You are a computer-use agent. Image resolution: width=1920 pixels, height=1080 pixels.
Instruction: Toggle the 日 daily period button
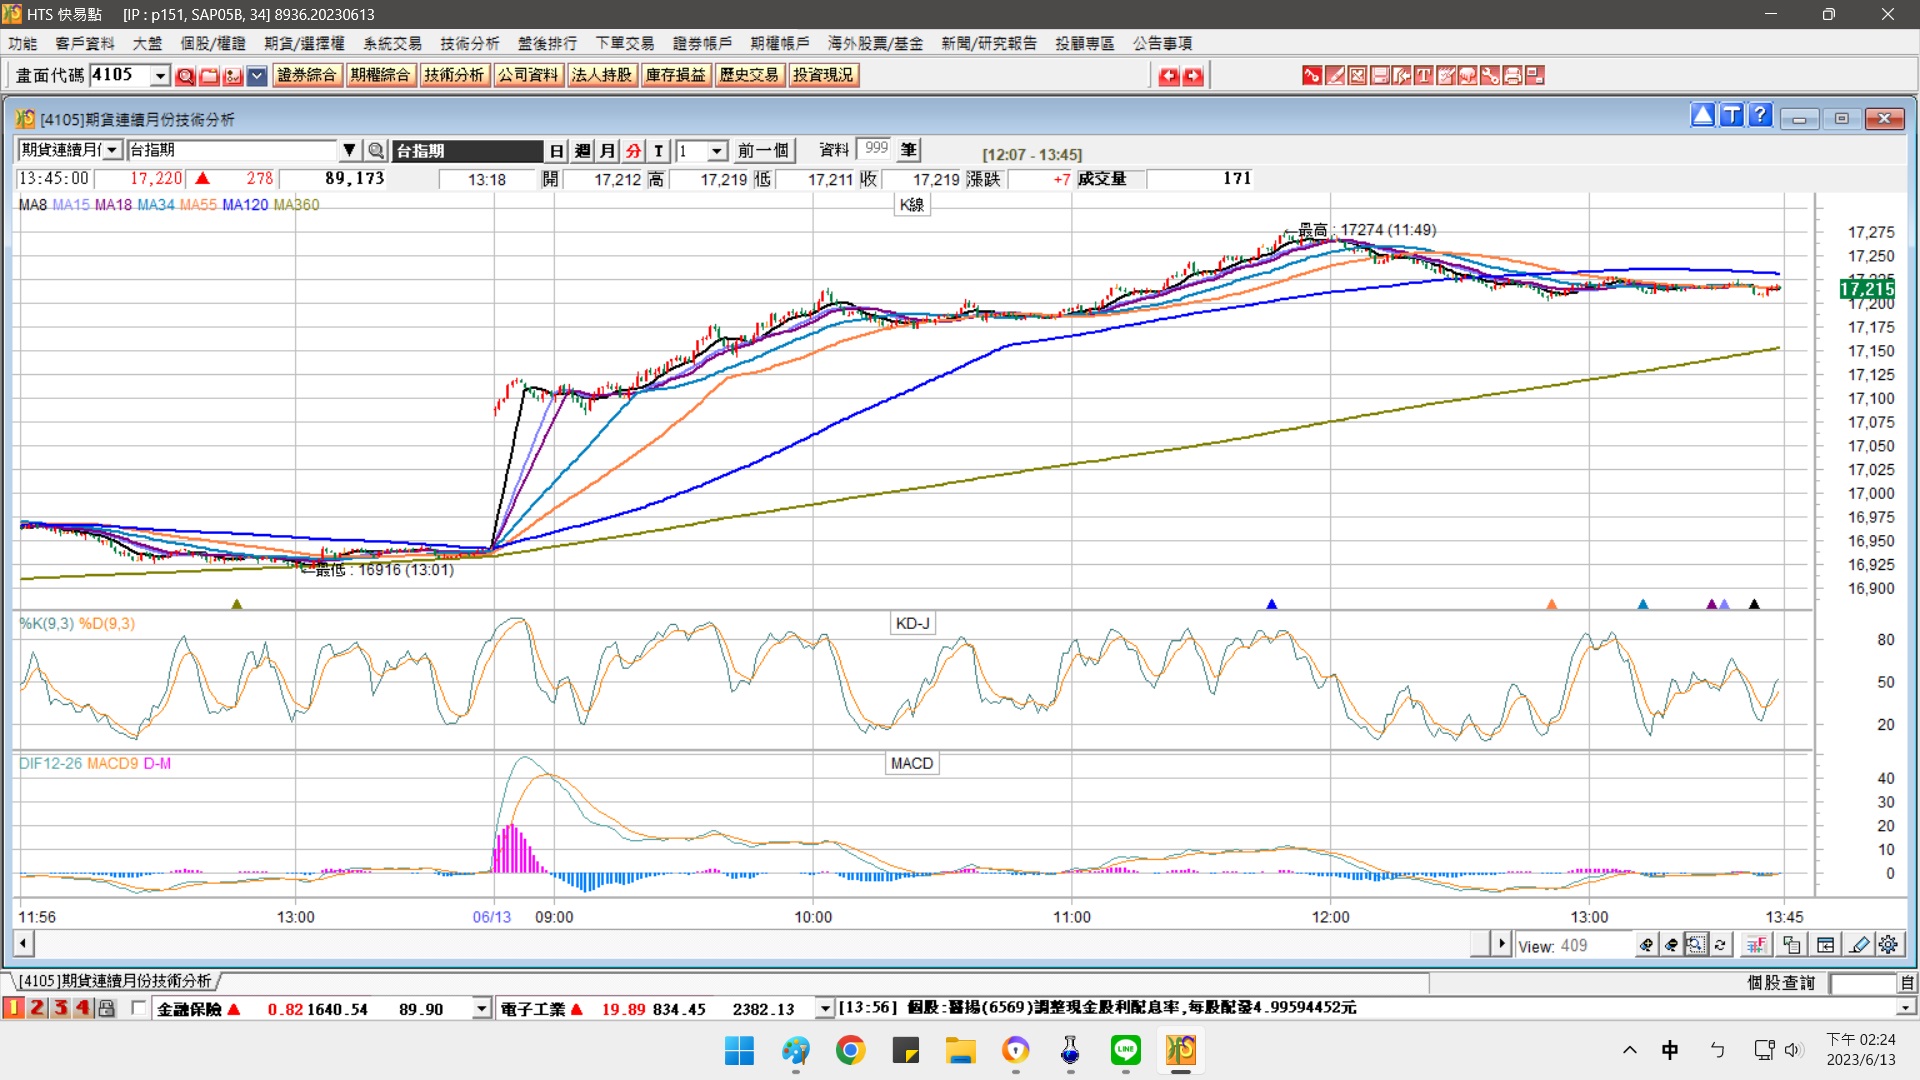[x=557, y=151]
